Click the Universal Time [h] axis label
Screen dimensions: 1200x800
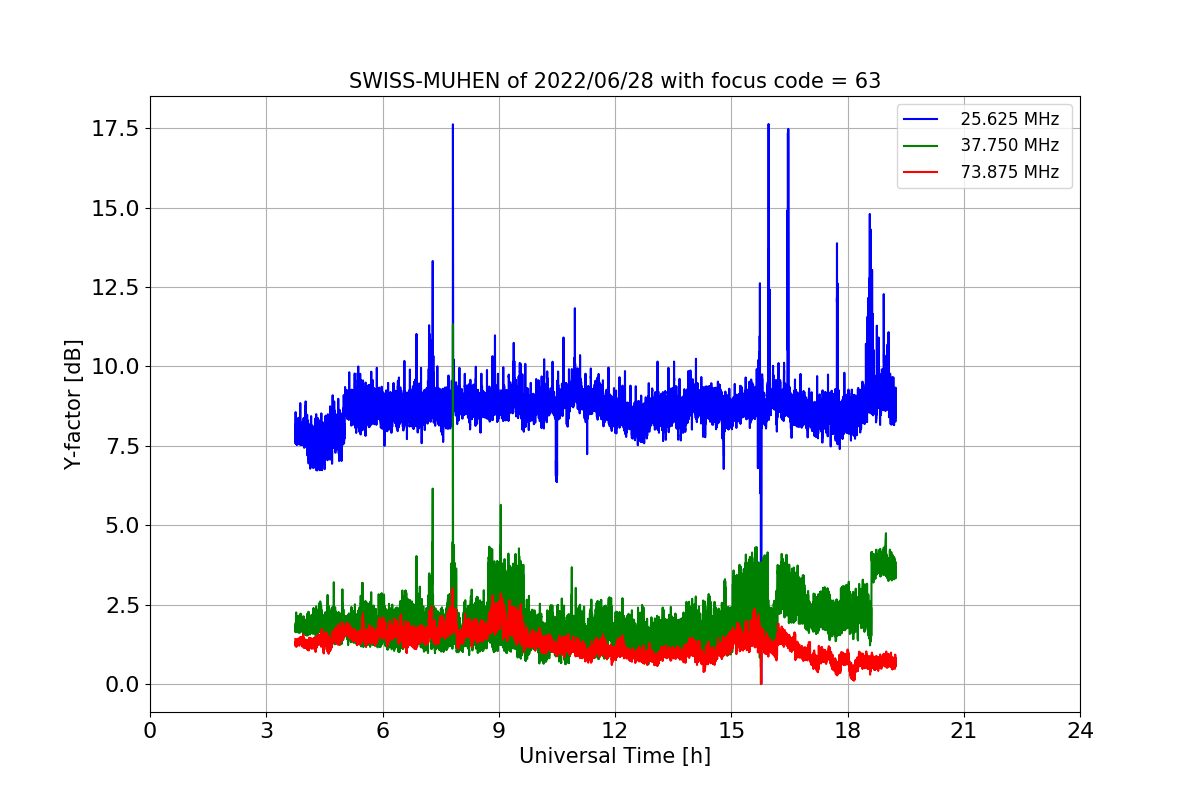click(x=615, y=757)
